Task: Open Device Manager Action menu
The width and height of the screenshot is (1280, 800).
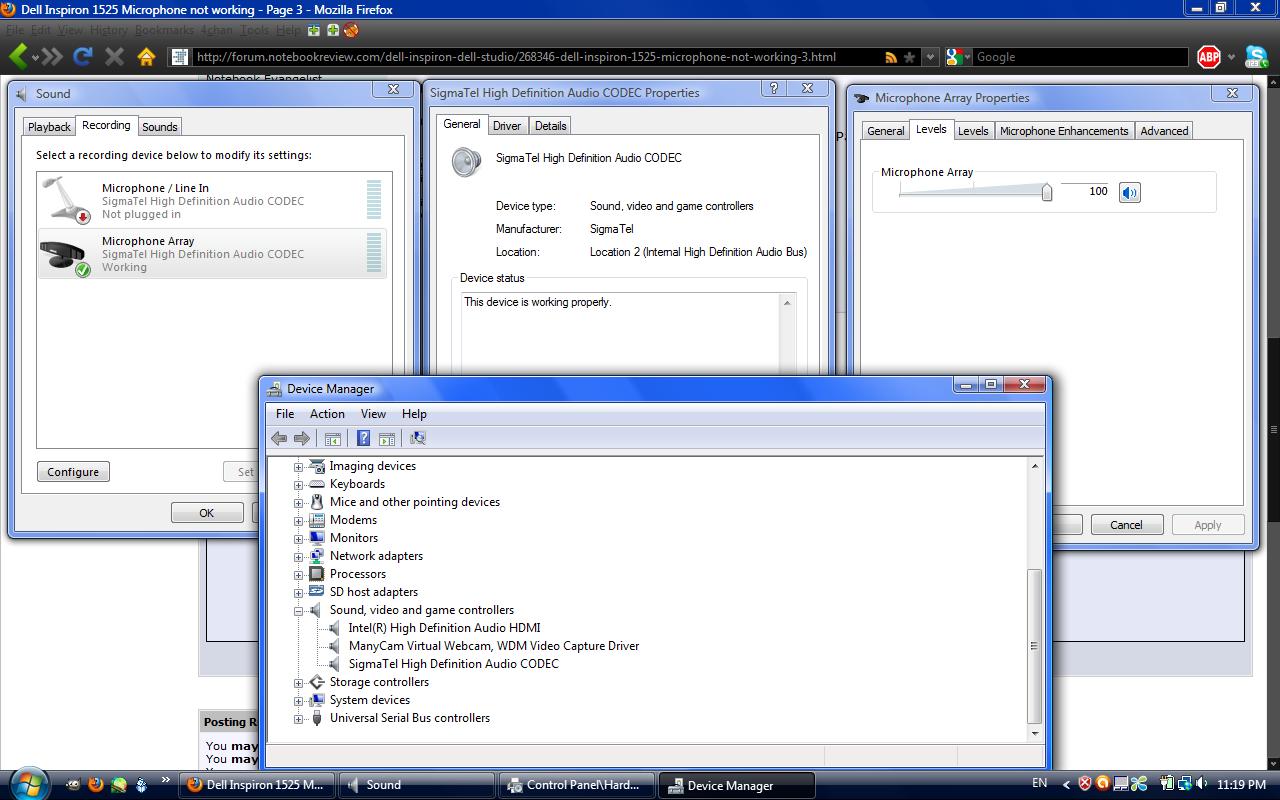Action: [x=327, y=414]
